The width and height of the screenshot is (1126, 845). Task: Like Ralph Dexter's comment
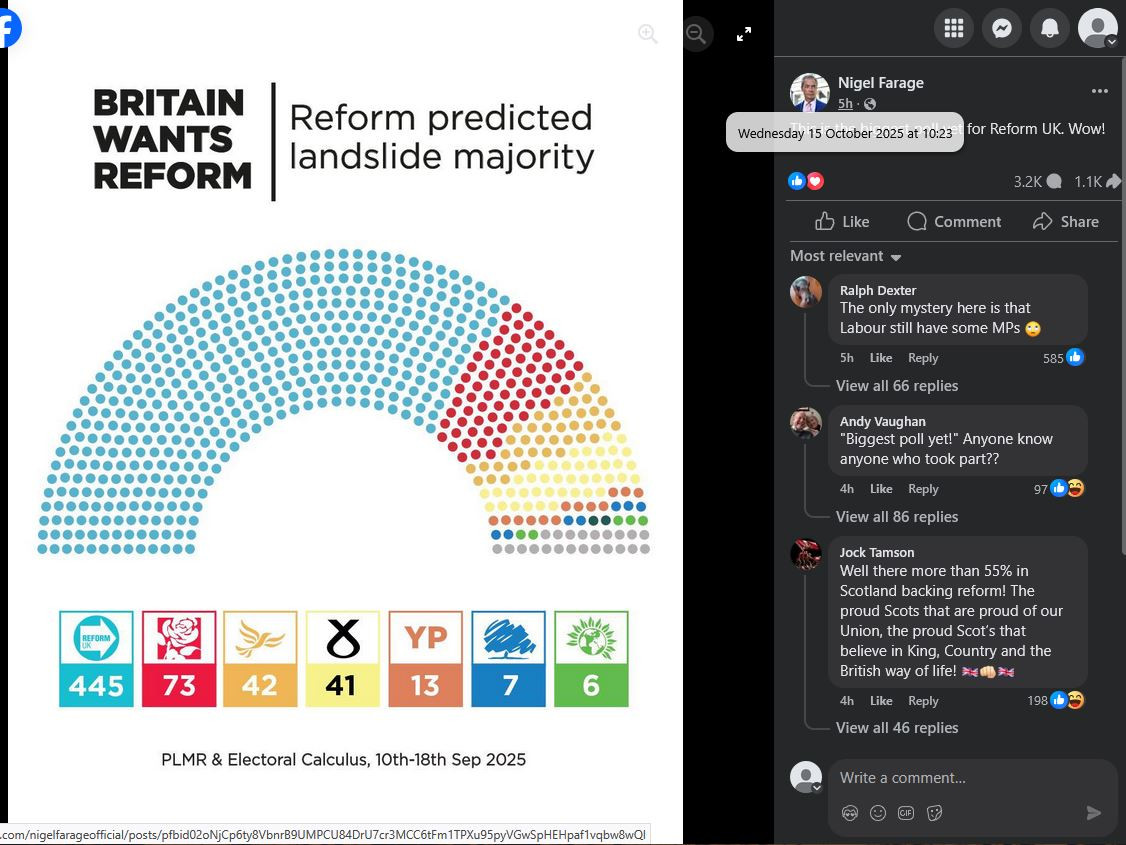pyautogui.click(x=880, y=358)
